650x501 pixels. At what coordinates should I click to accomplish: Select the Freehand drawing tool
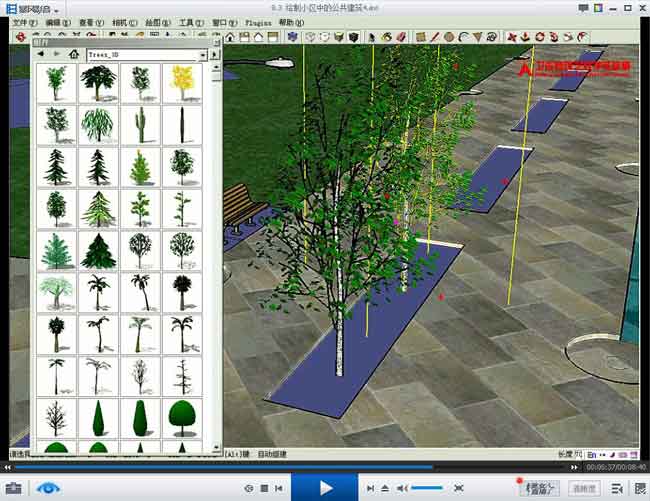point(492,37)
